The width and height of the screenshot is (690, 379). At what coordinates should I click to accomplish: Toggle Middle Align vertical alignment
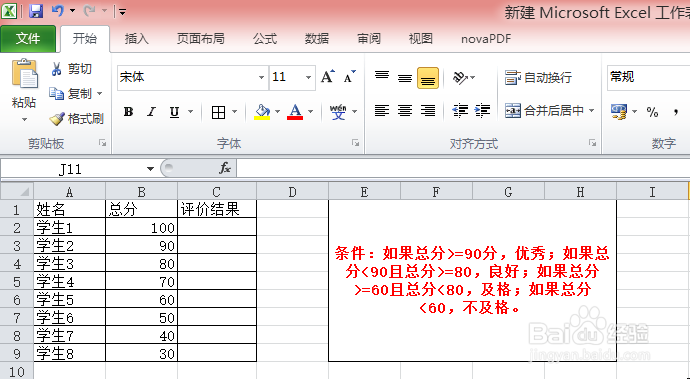tap(405, 77)
